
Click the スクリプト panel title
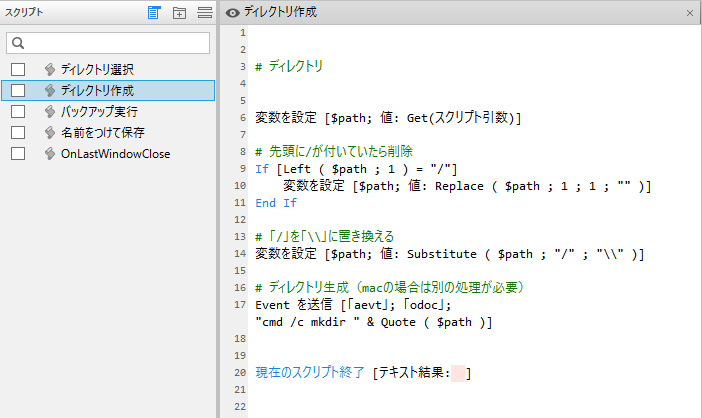pos(24,13)
